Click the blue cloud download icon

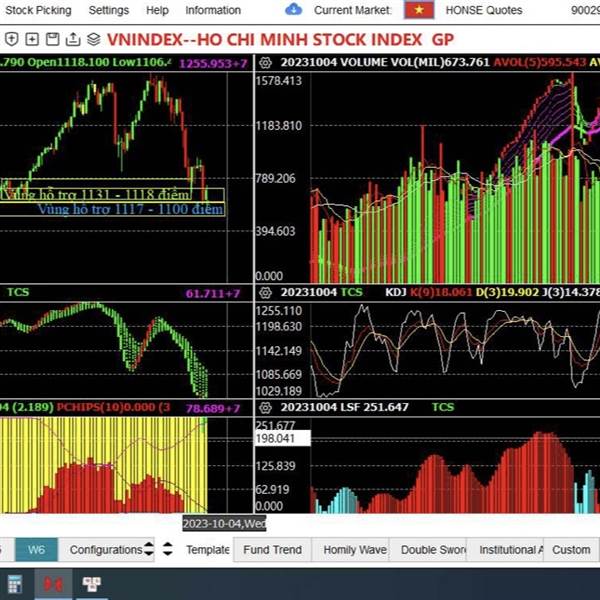tap(293, 10)
